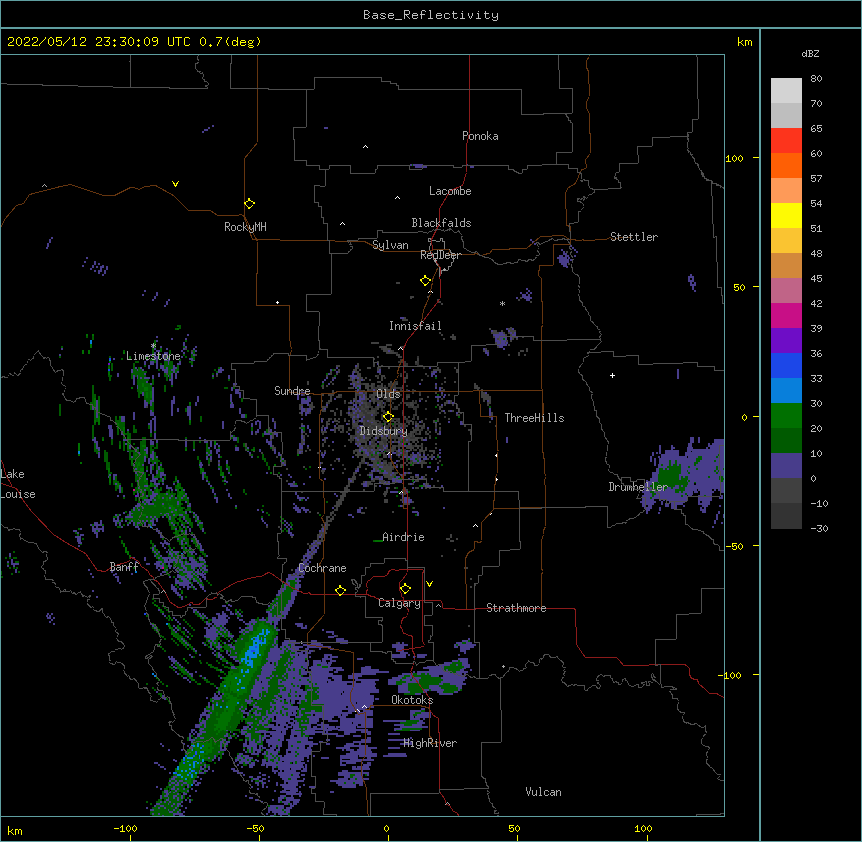Click the Ponoka city label
The width and height of the screenshot is (862, 842).
(x=480, y=136)
